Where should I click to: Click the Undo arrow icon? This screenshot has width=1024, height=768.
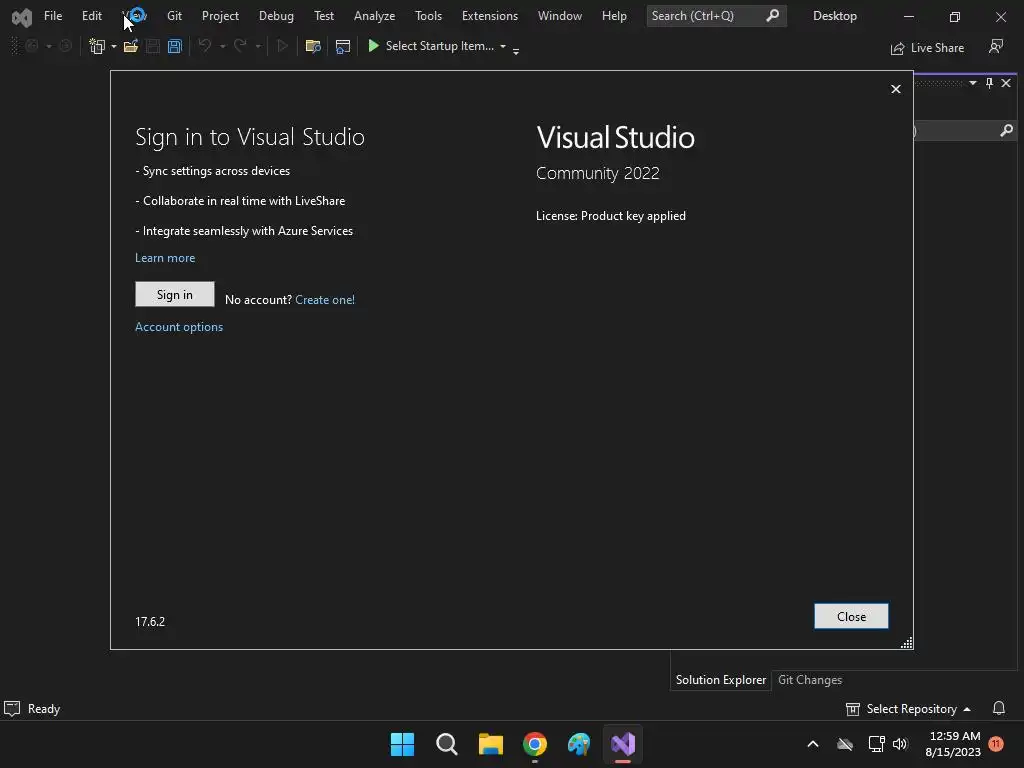click(x=204, y=46)
